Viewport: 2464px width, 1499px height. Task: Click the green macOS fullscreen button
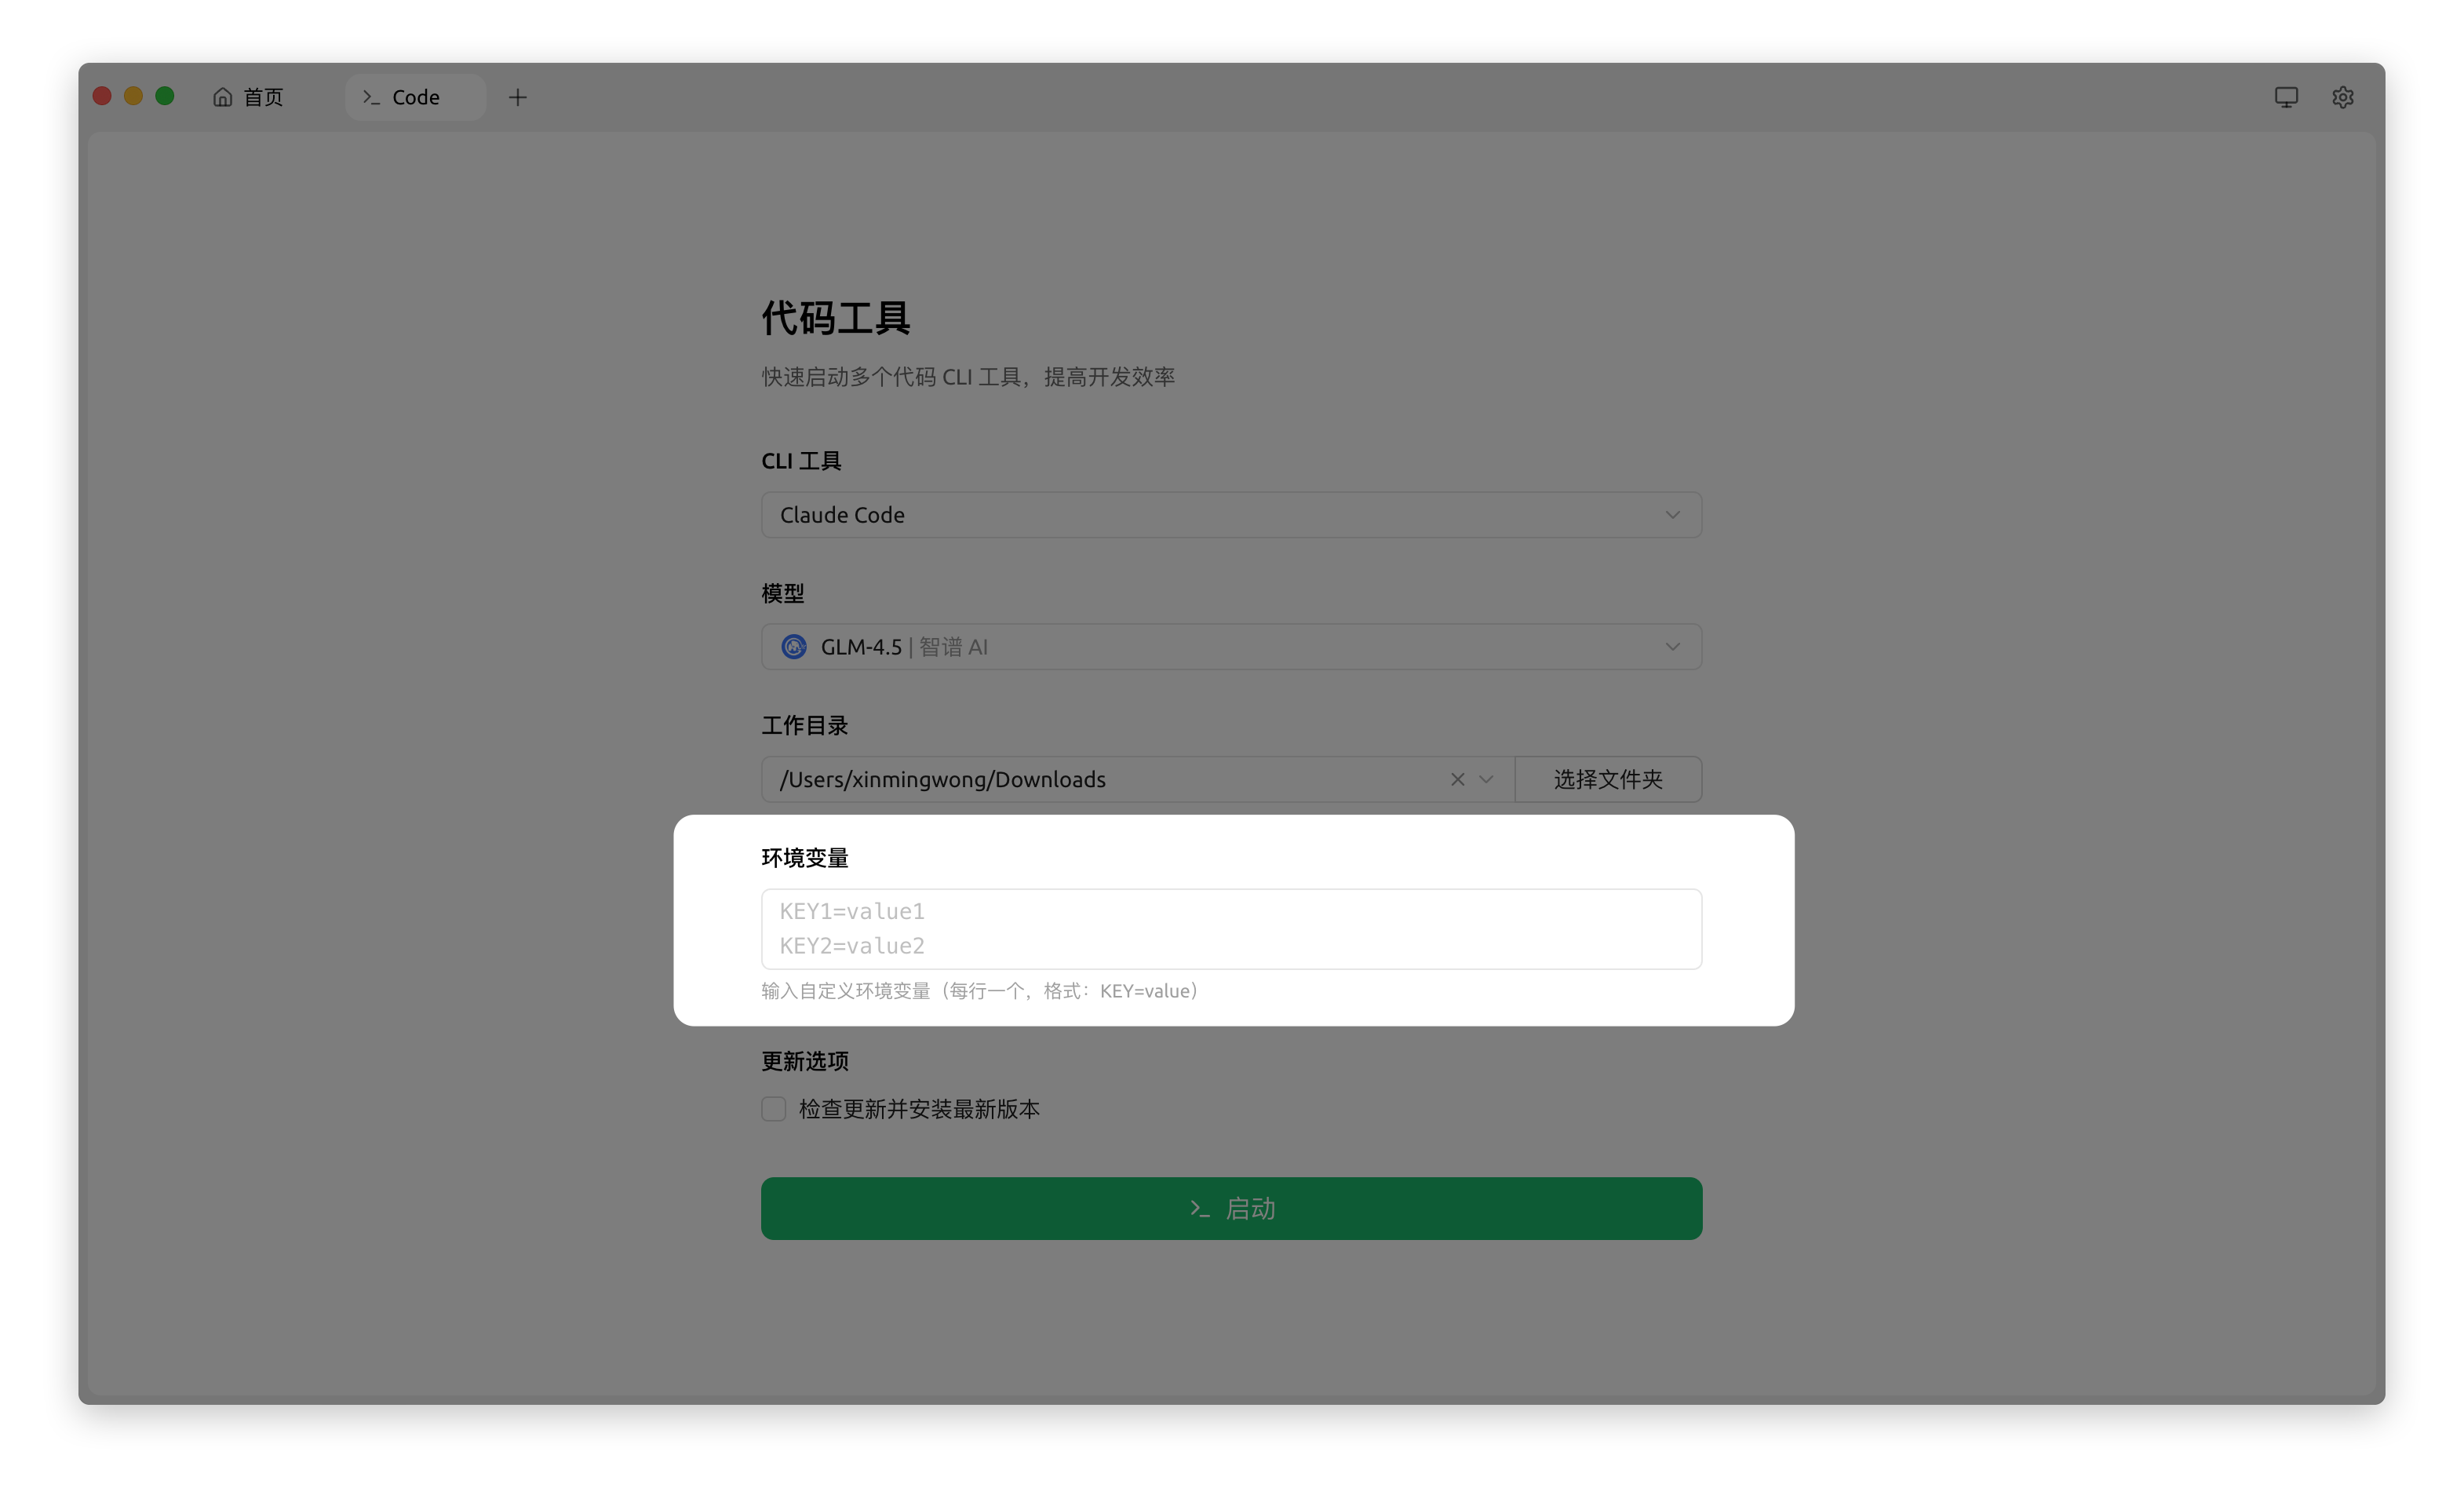tap(165, 96)
